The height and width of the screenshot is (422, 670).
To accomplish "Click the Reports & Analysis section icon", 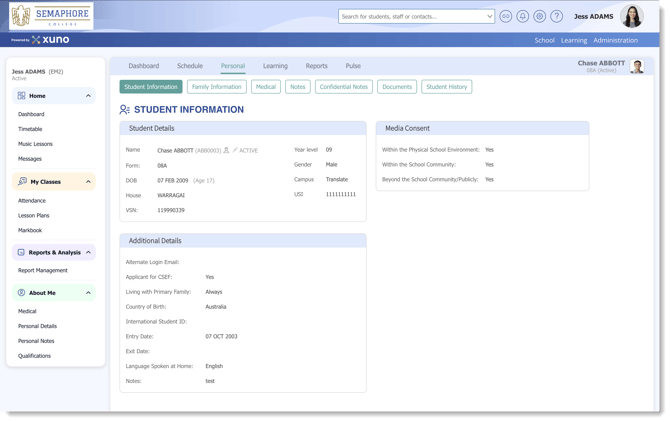I will [x=21, y=252].
